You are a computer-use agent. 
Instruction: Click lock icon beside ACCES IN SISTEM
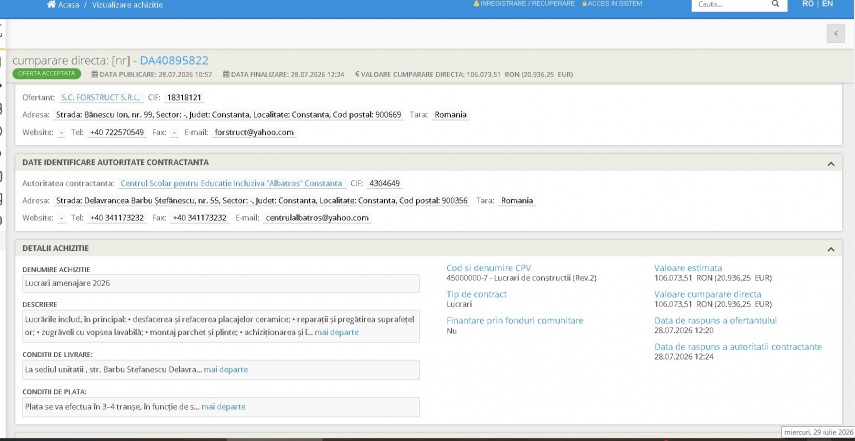pyautogui.click(x=585, y=4)
